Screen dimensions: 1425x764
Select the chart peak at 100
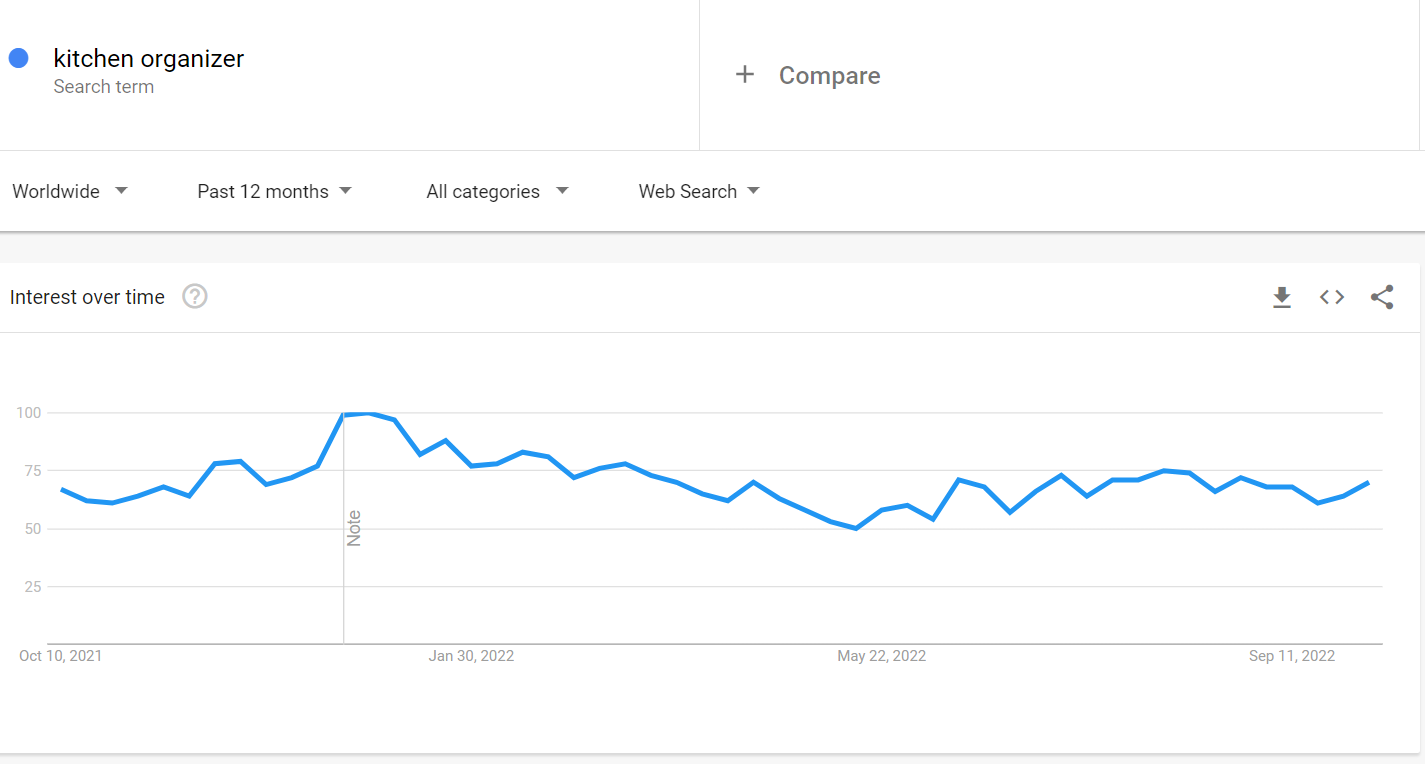369,413
